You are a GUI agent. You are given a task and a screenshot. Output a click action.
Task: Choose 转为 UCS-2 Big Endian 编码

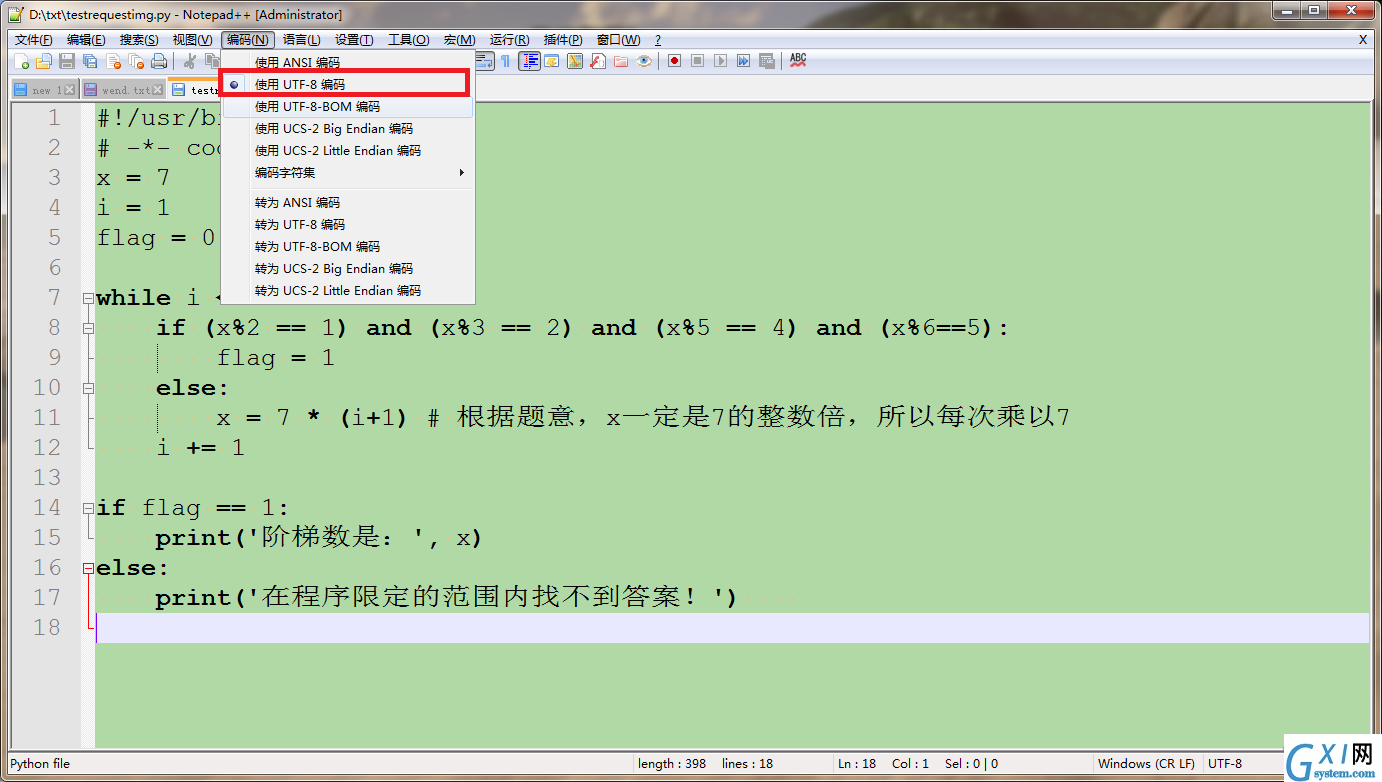click(347, 268)
